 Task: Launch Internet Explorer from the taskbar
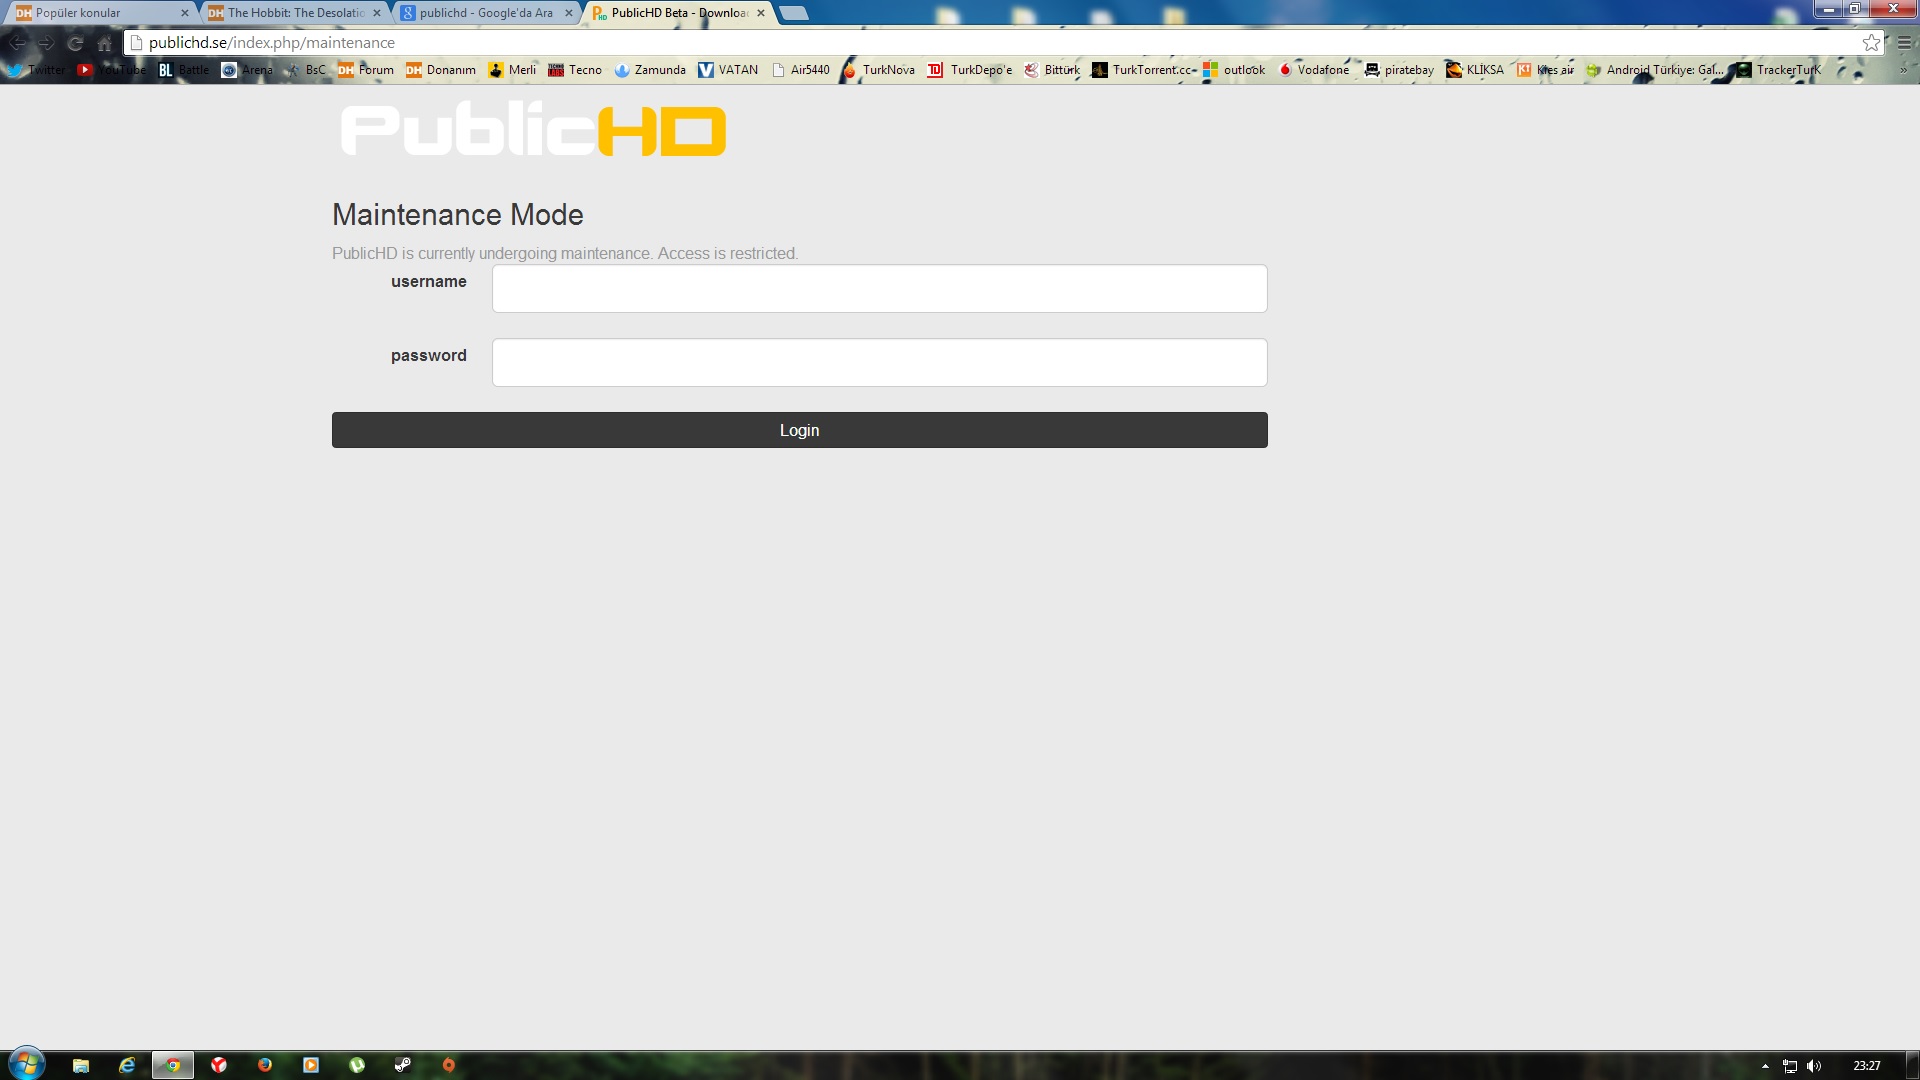tap(127, 1065)
